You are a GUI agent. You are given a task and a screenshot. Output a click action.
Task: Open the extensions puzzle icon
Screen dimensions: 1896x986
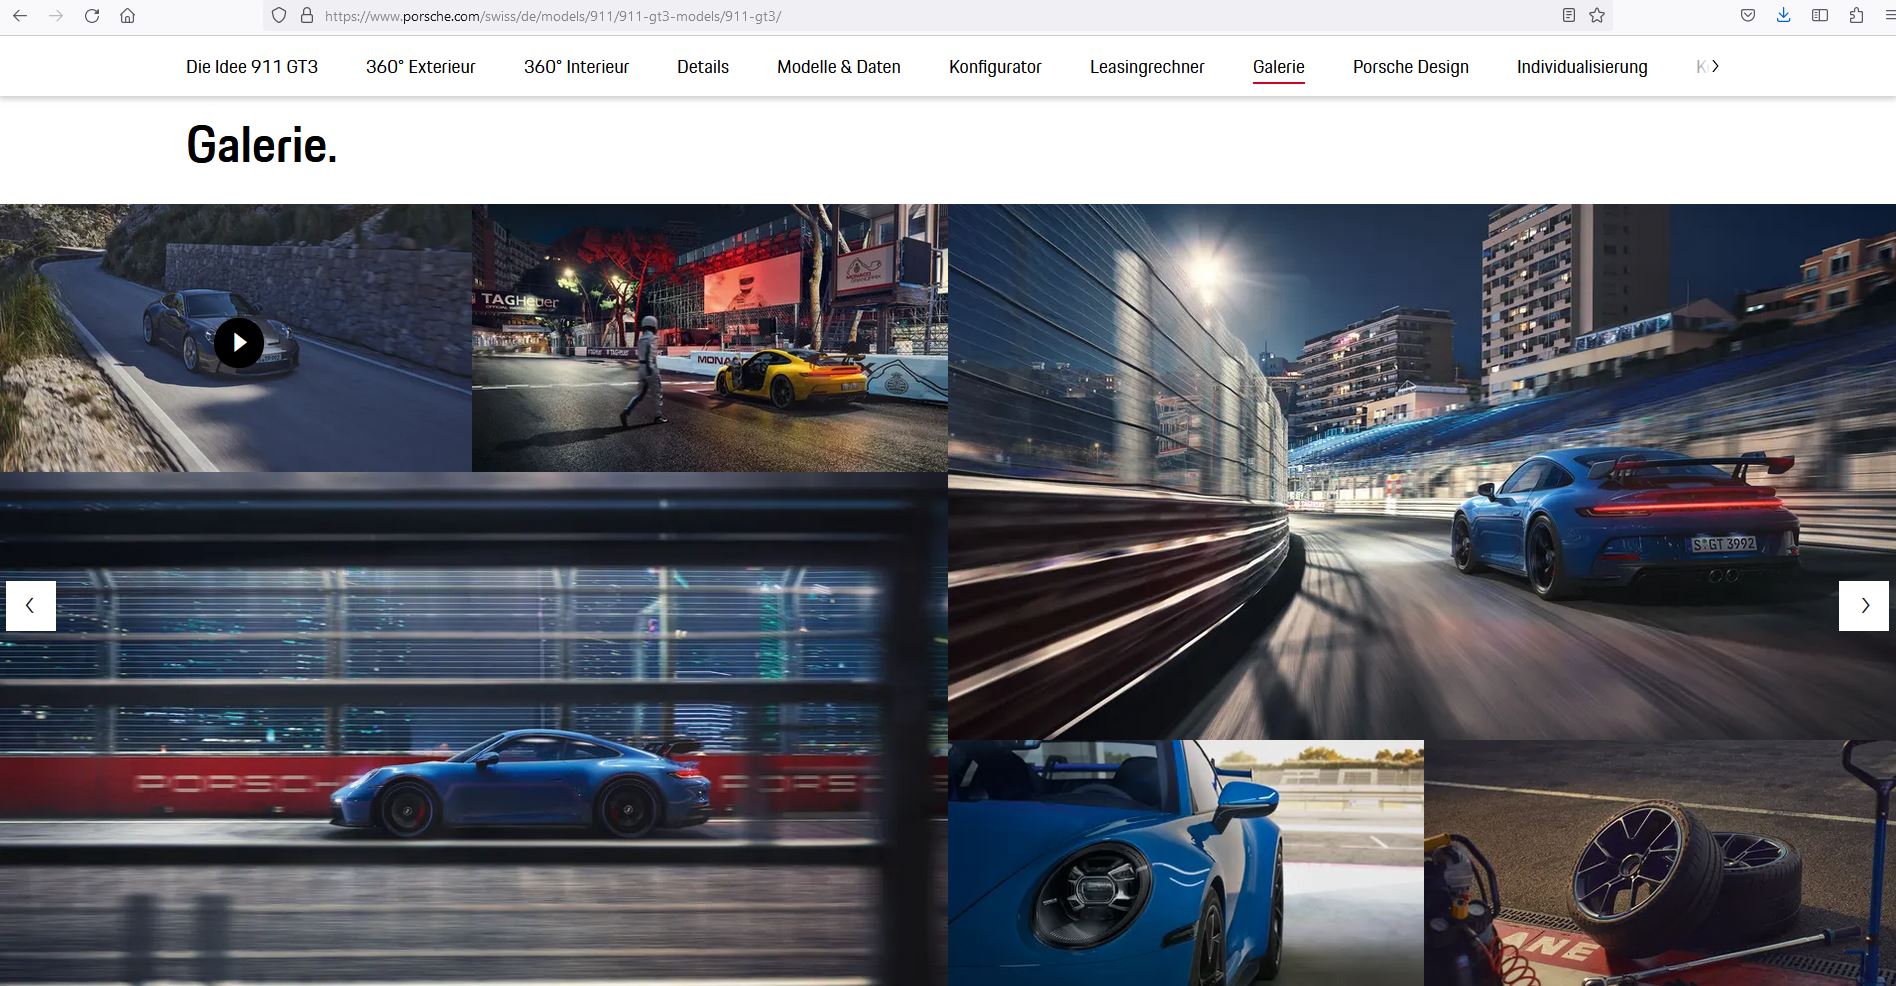coord(1856,16)
